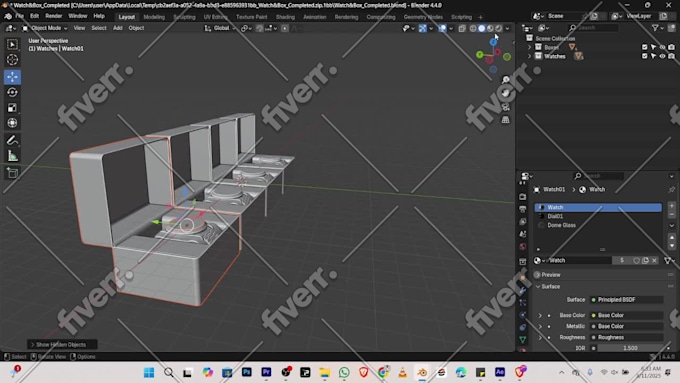Click the outliner Search field
This screenshot has height=383, width=680.
tap(592, 28)
